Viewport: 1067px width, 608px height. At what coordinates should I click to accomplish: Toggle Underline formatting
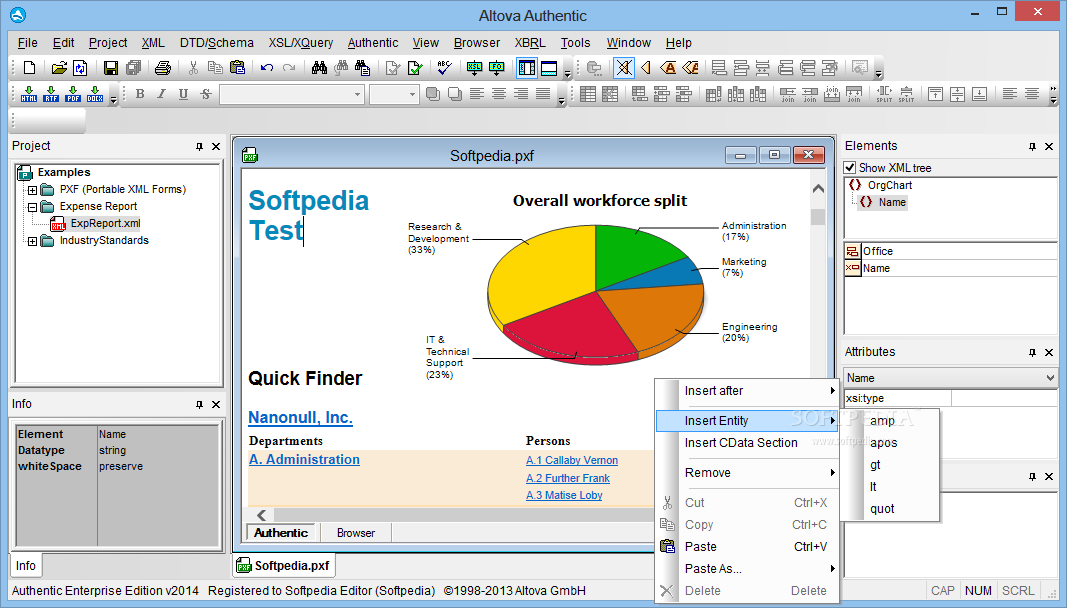point(183,94)
